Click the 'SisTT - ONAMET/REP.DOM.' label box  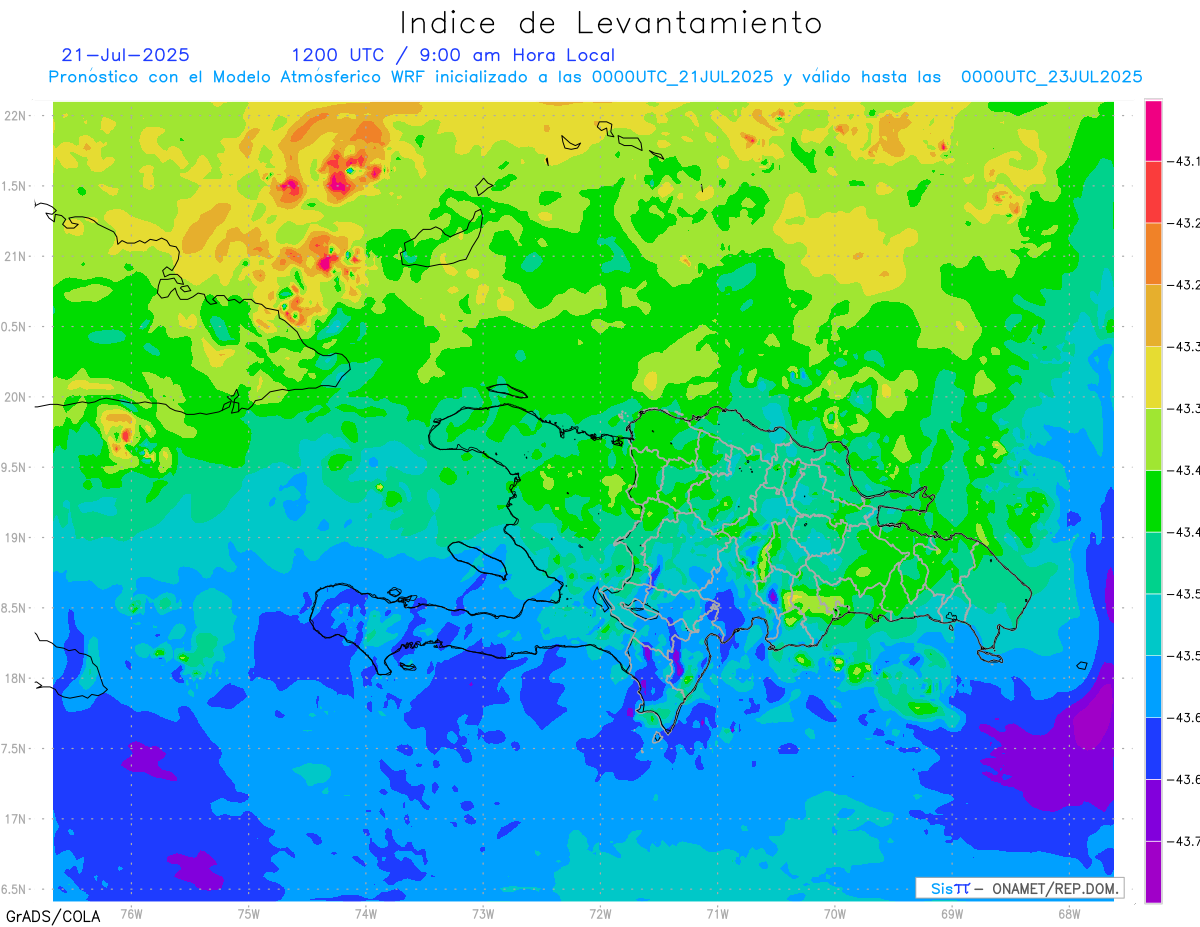[x=1019, y=888]
